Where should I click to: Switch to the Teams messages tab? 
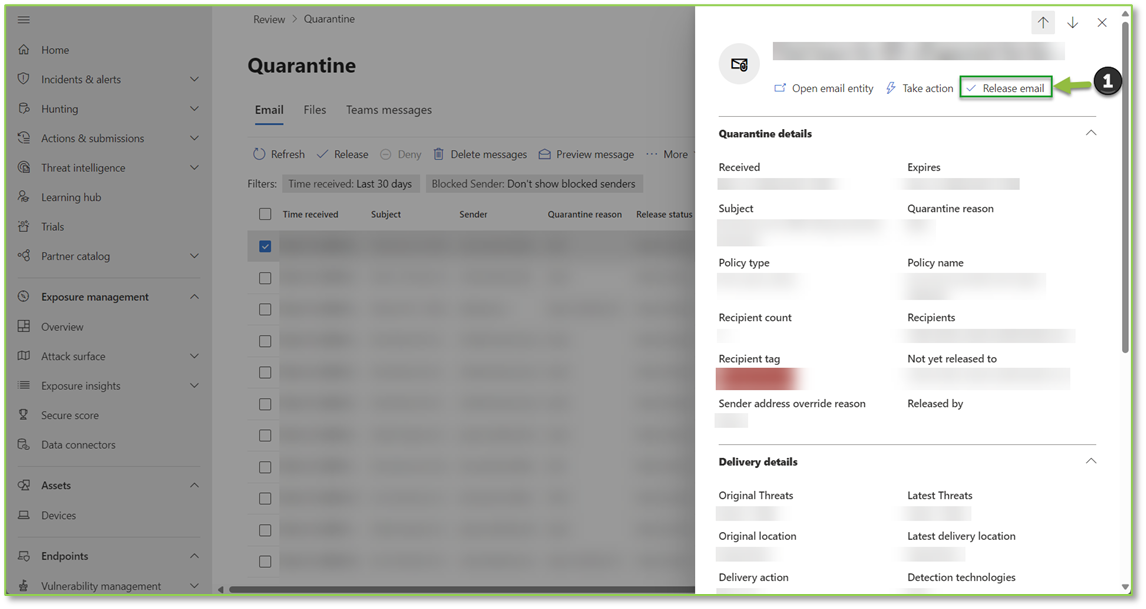pos(391,110)
